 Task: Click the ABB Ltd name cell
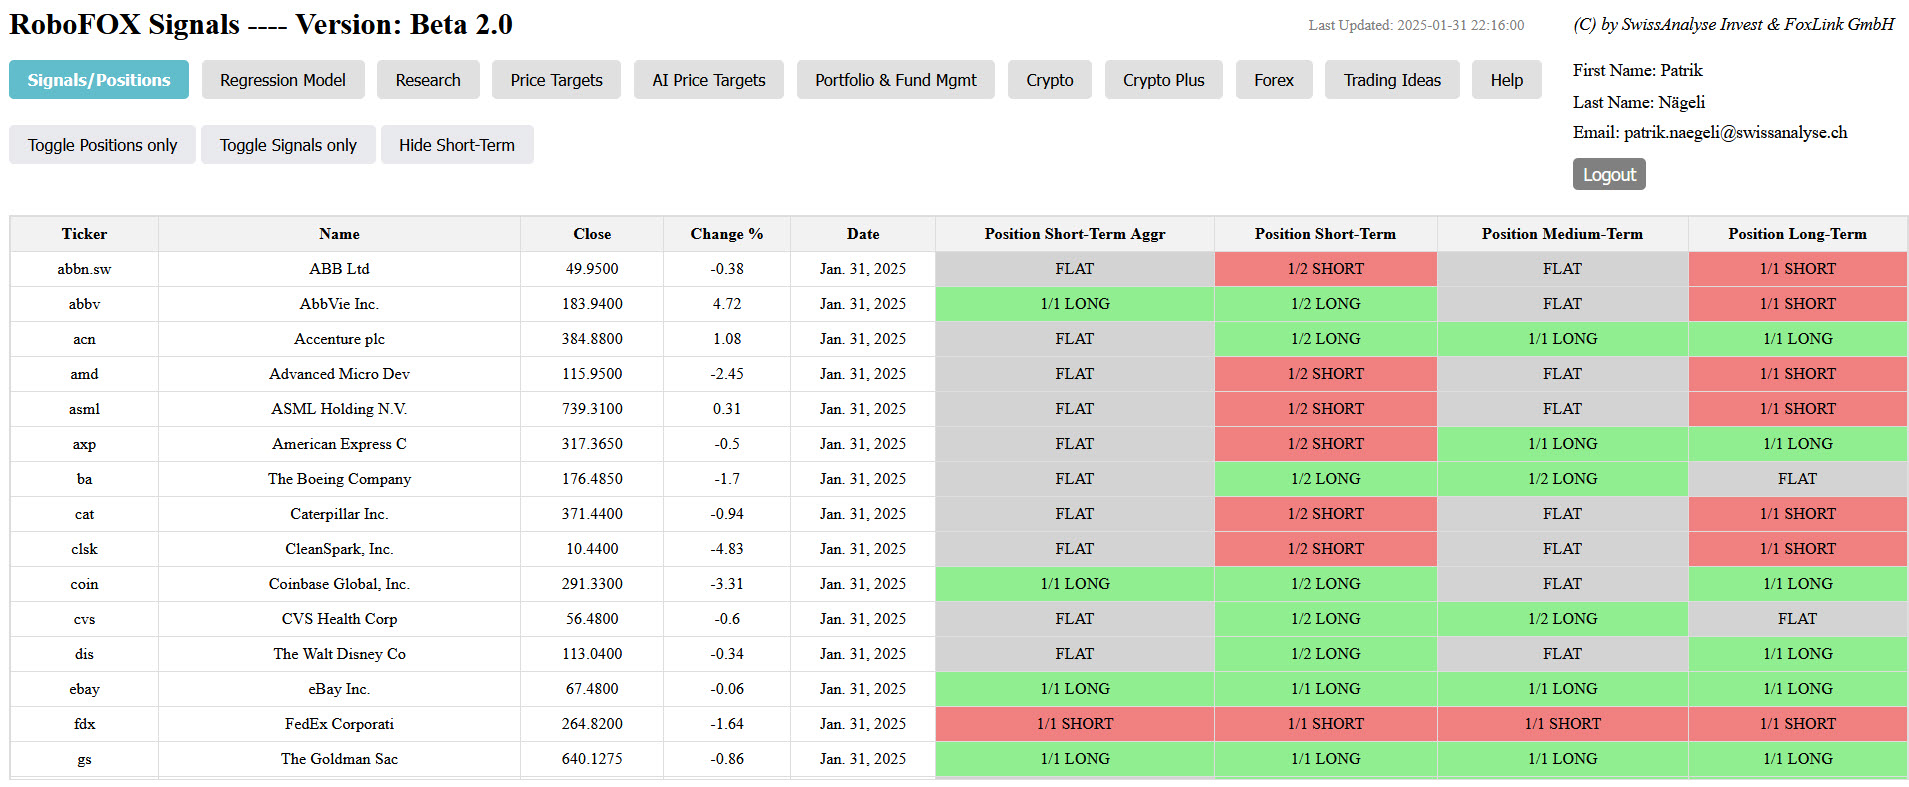pyautogui.click(x=339, y=269)
